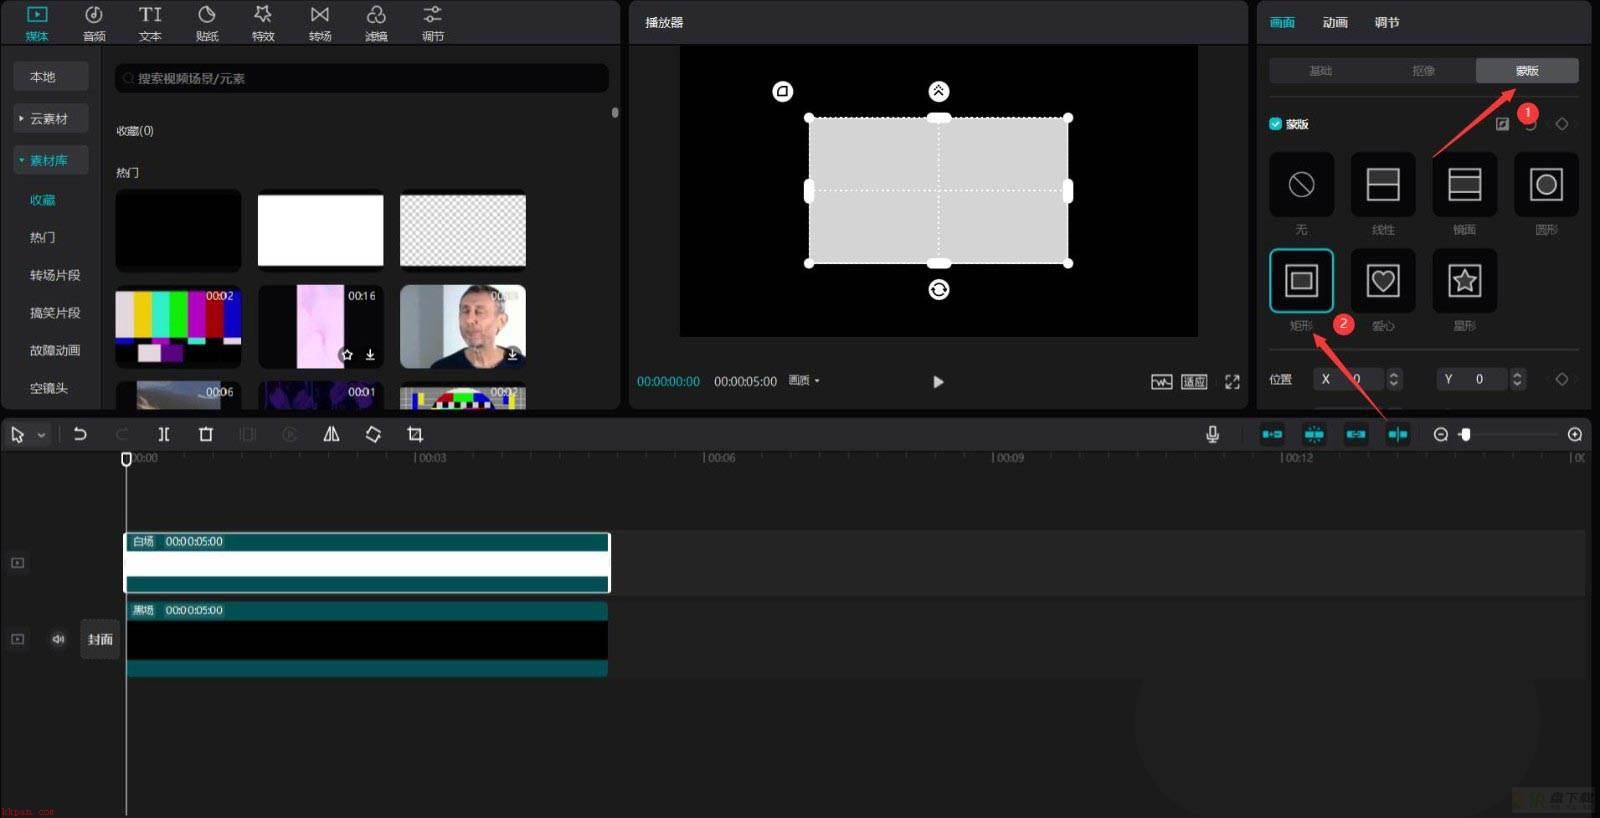Image resolution: width=1600 pixels, height=818 pixels.
Task: Switch to the 媒体 media tab
Action: pos(37,23)
